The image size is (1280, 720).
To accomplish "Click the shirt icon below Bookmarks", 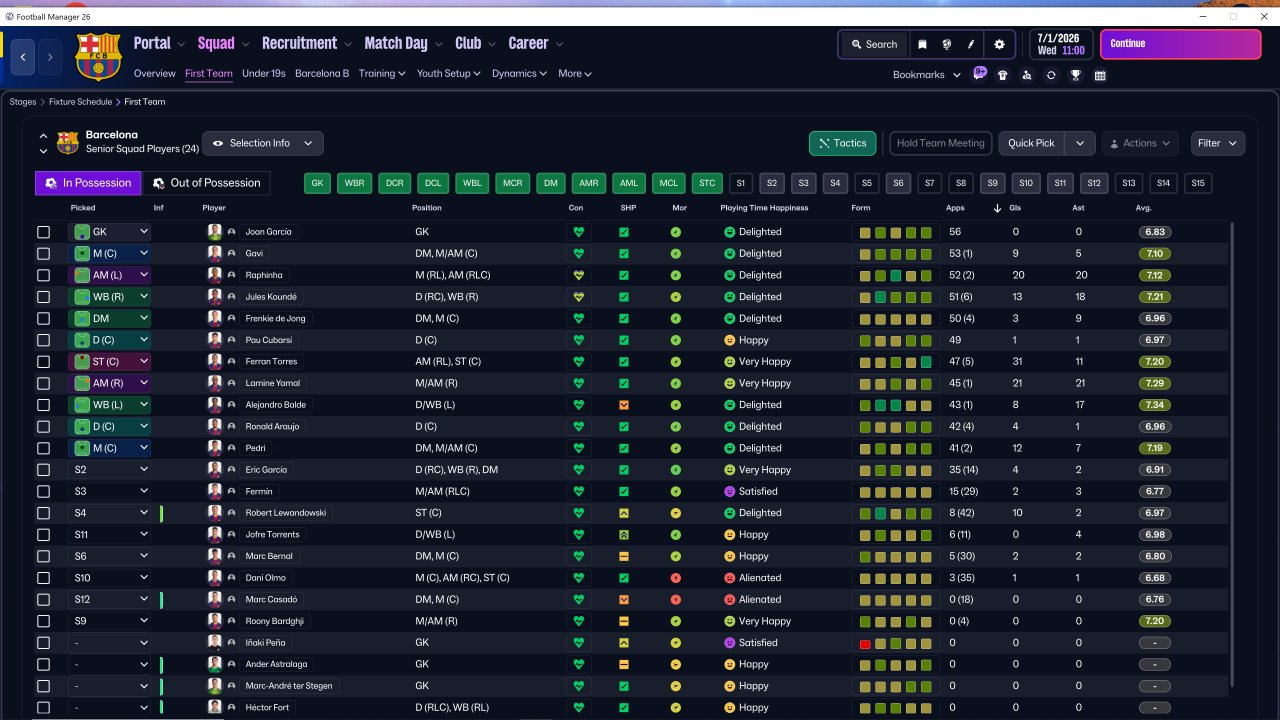I will [x=1003, y=75].
